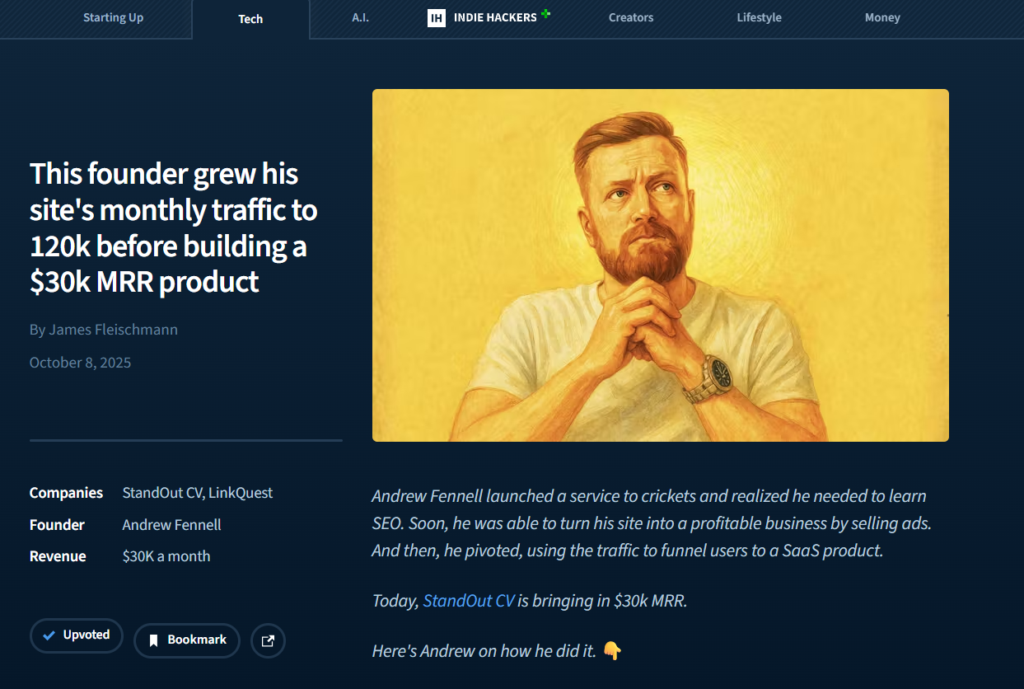Open the Indie Hackers tab

488,18
